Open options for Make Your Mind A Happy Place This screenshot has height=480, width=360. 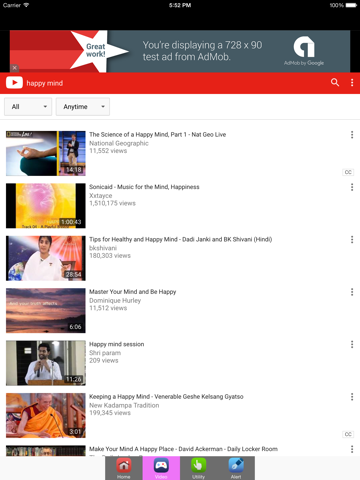tap(352, 449)
